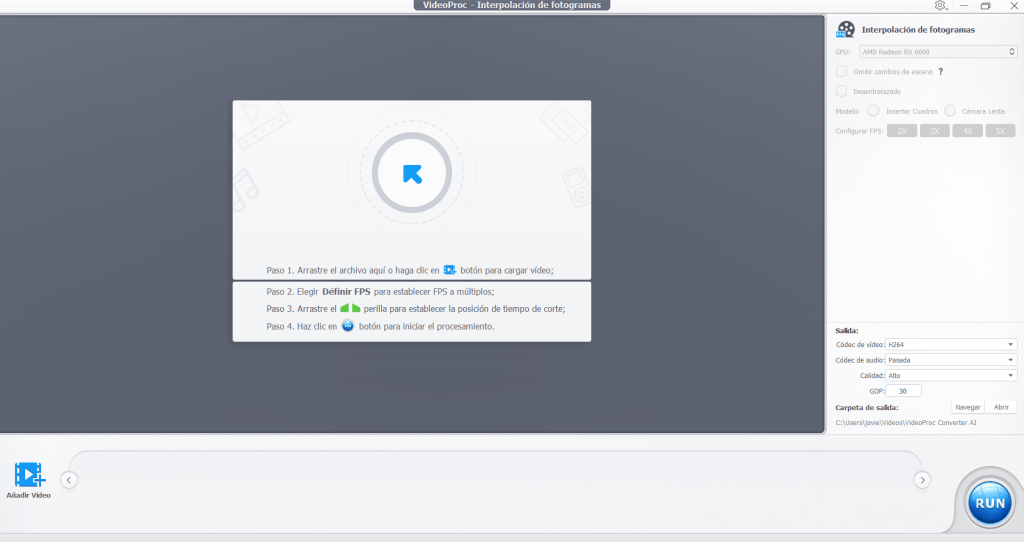This screenshot has width=1024, height=542.
Task: Set FPS multiplier to 5X
Action: [x=1000, y=131]
